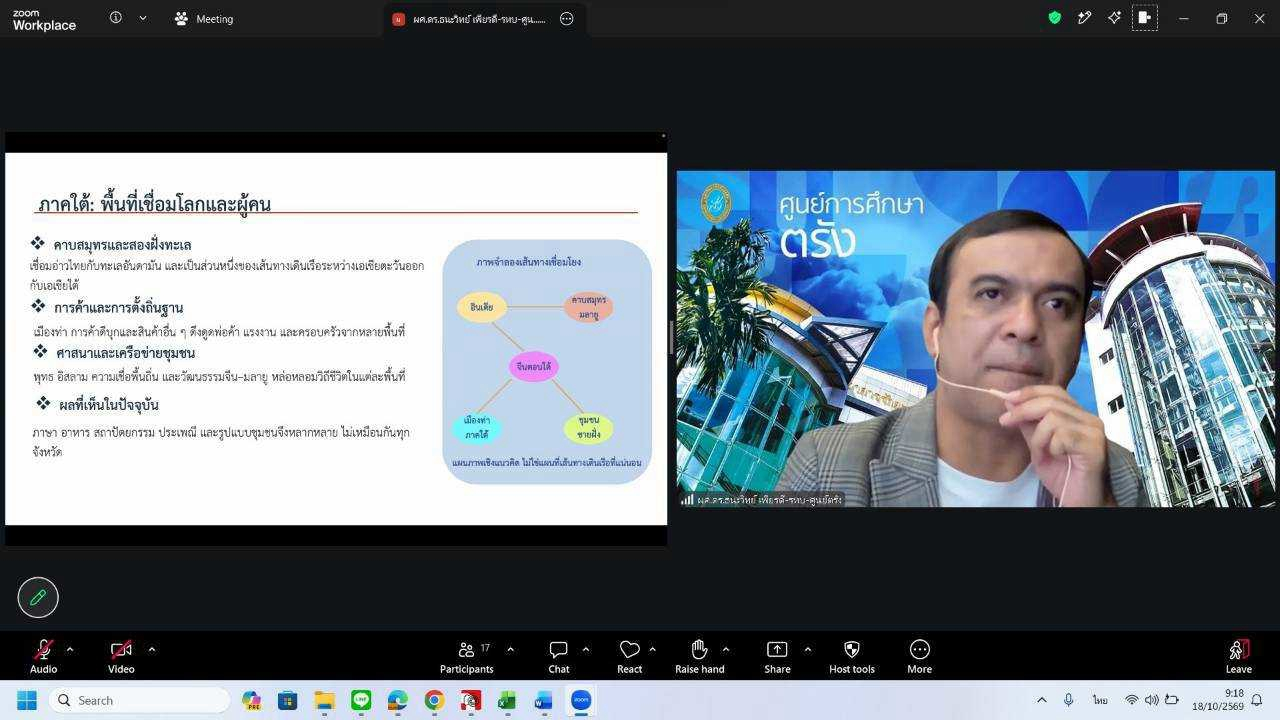Viewport: 1280px width, 720px height.
Task: Switch to the Meeting tab
Action: pos(204,19)
